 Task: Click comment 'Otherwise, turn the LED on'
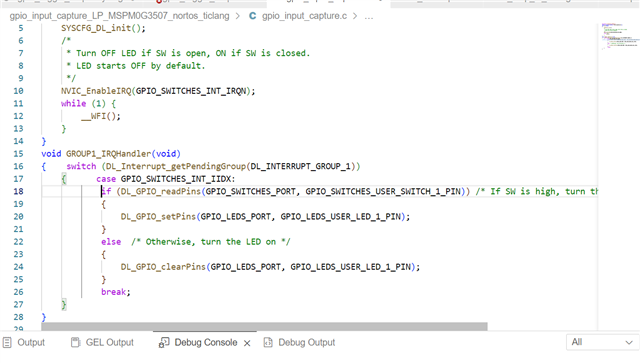[211, 242]
